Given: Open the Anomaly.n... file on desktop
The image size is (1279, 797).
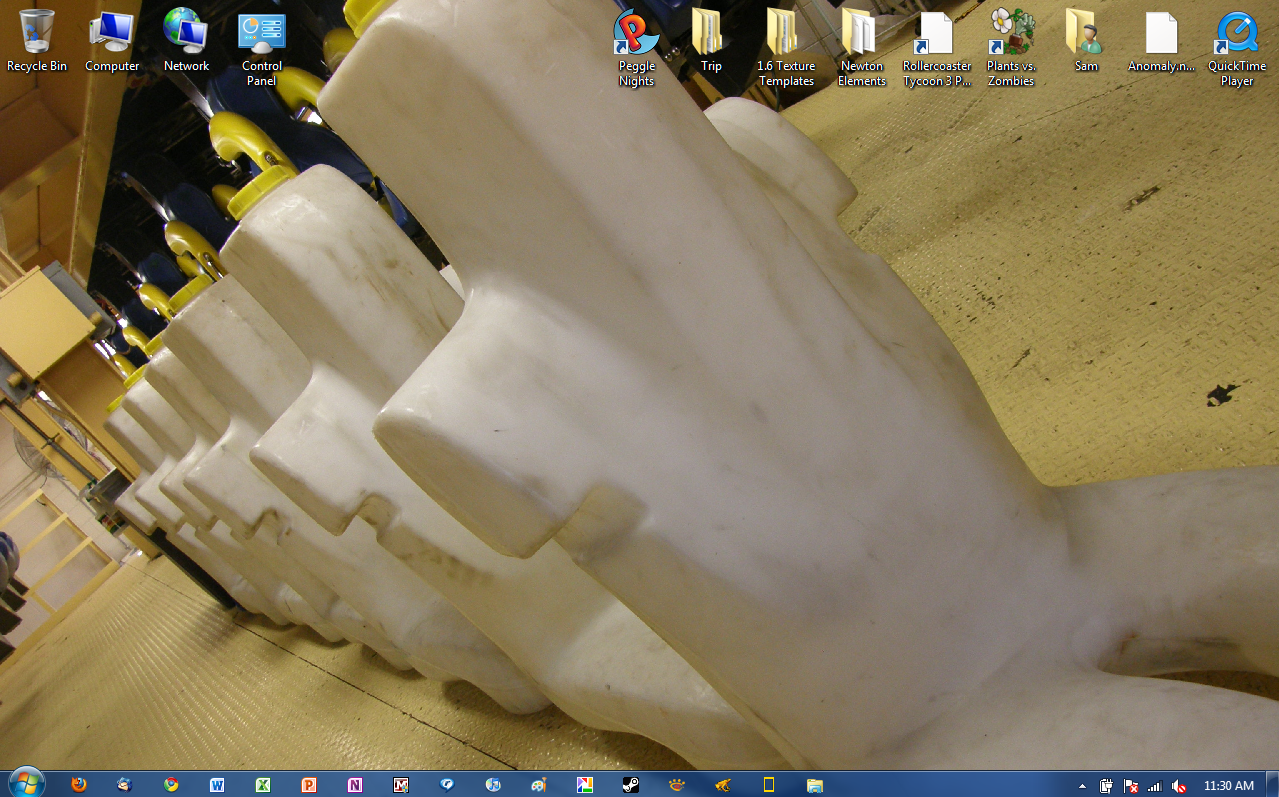Looking at the screenshot, I should coord(1161,41).
